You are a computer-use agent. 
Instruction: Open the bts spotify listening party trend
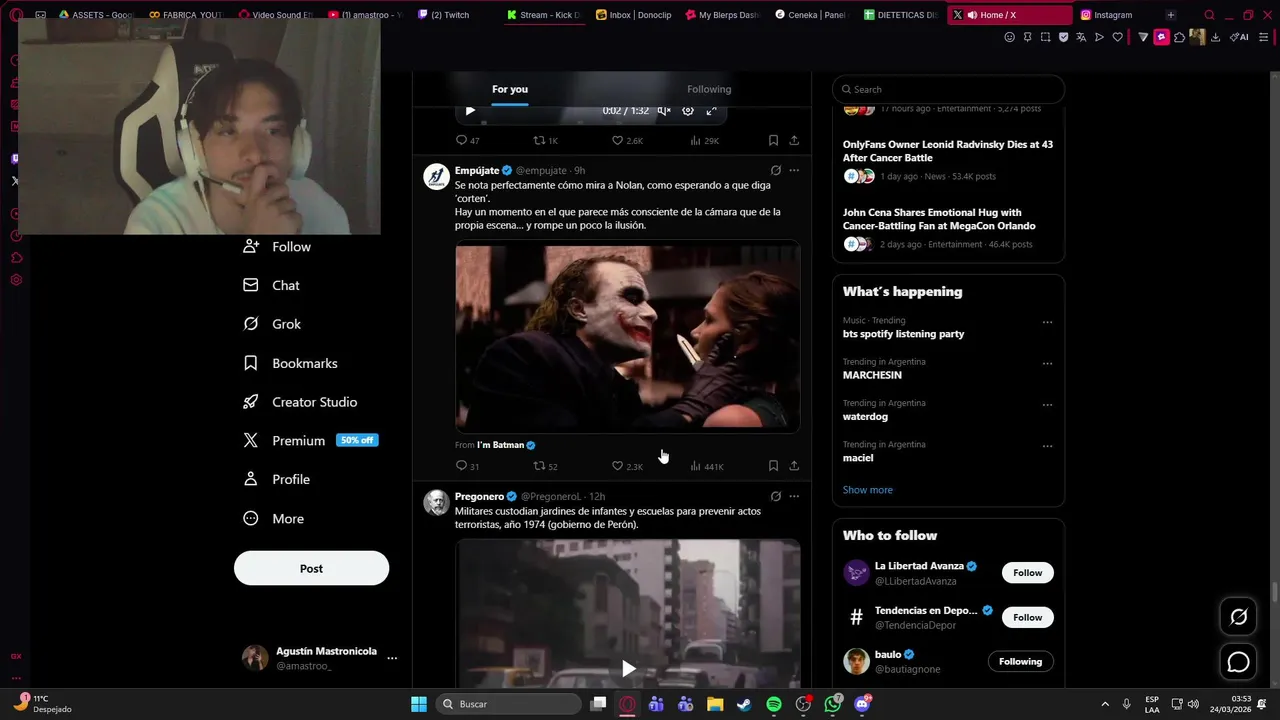(903, 334)
